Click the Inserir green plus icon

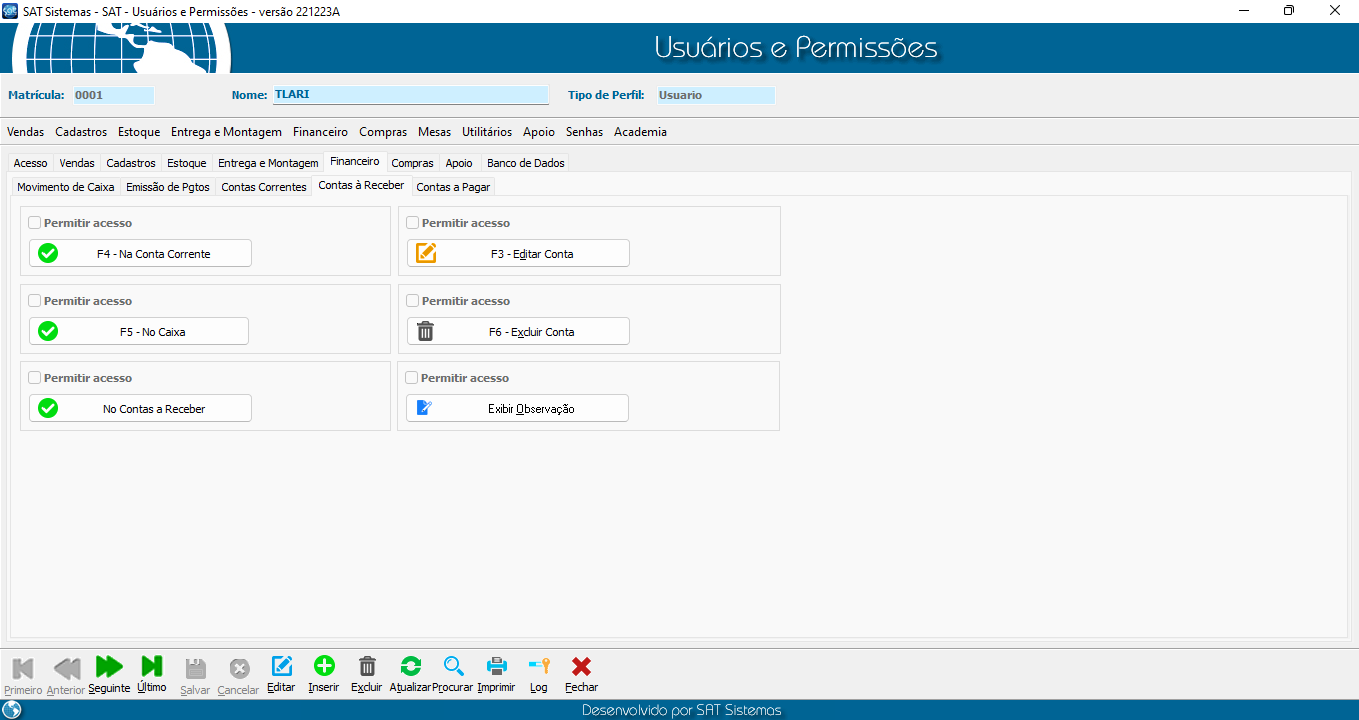(324, 667)
